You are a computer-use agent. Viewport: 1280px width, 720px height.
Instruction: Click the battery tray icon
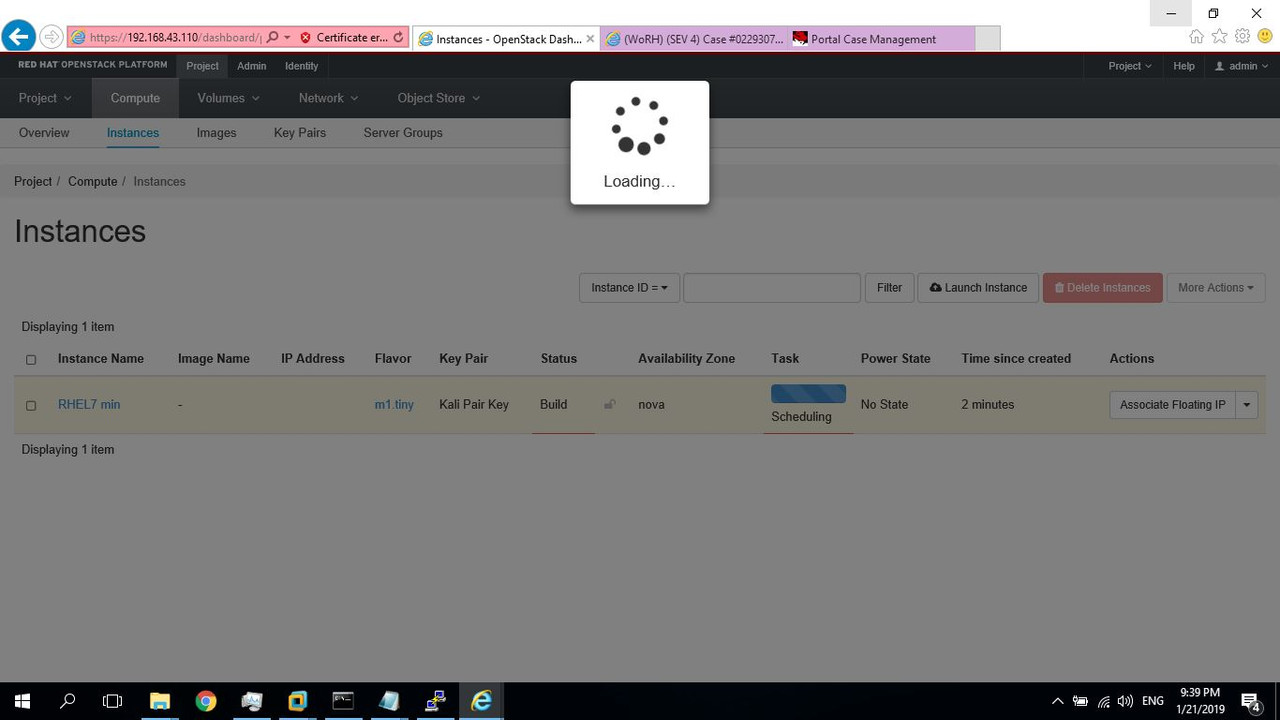click(1080, 701)
